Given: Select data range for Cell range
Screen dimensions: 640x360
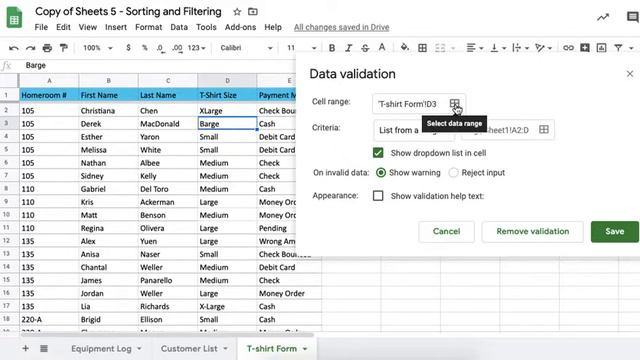Looking at the screenshot, I should (454, 104).
